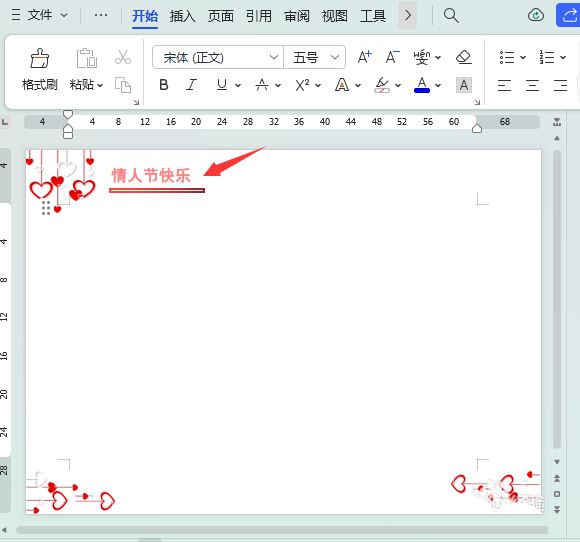The height and width of the screenshot is (542, 580).
Task: Expand the superscript dropdown arrow
Action: coord(318,85)
